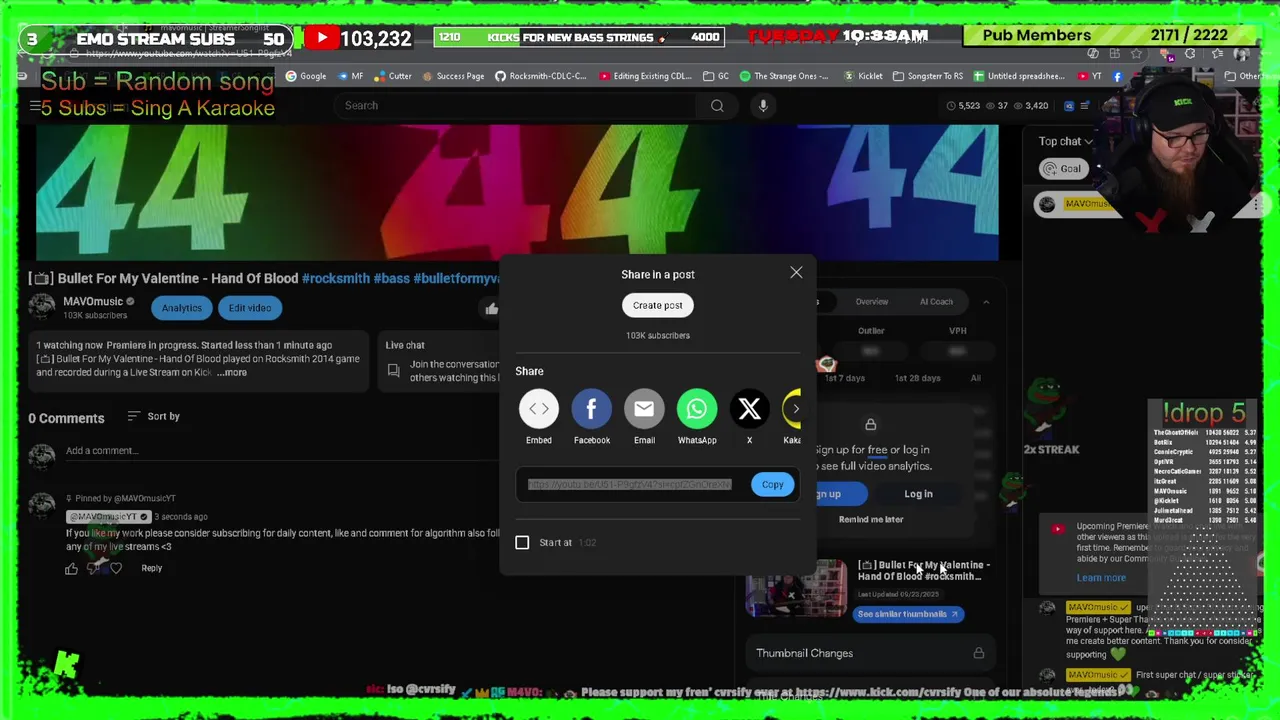Expand the description with ...more
1280x720 pixels.
pyautogui.click(x=231, y=372)
